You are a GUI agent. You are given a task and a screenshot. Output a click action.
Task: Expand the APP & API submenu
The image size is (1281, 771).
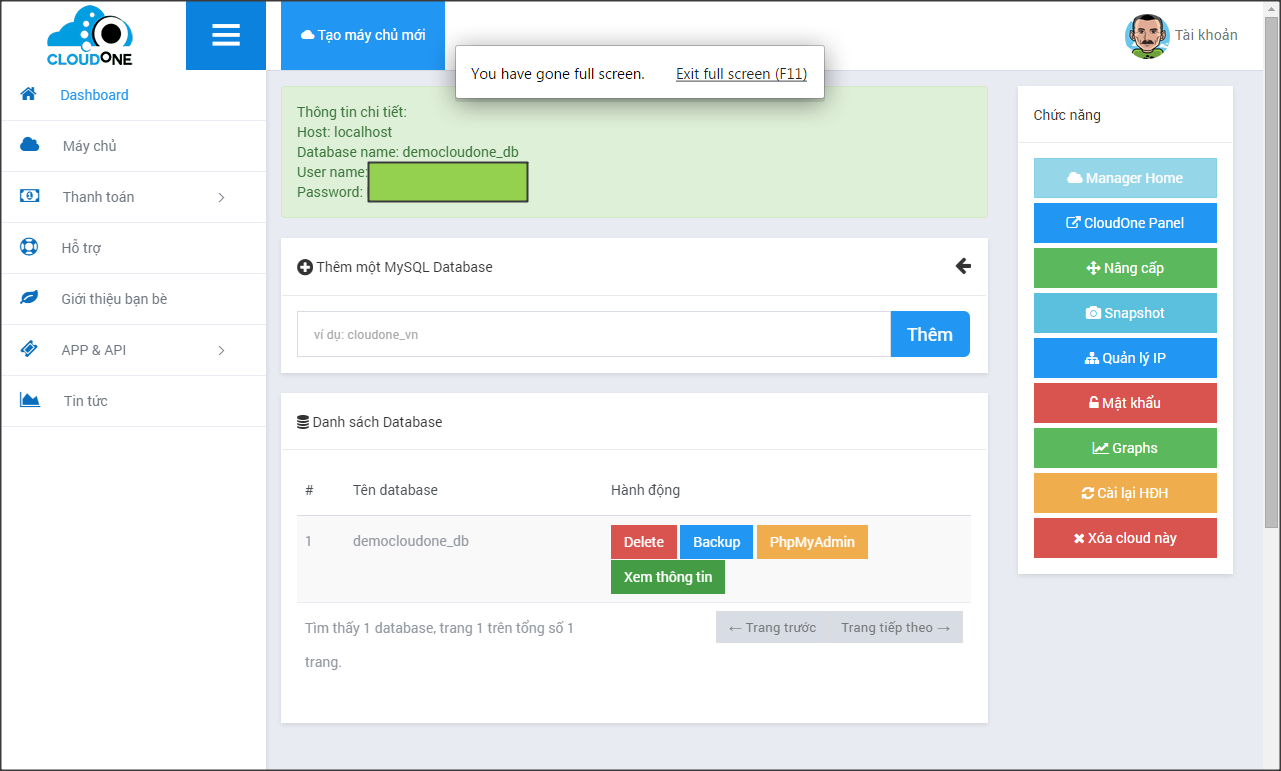221,350
